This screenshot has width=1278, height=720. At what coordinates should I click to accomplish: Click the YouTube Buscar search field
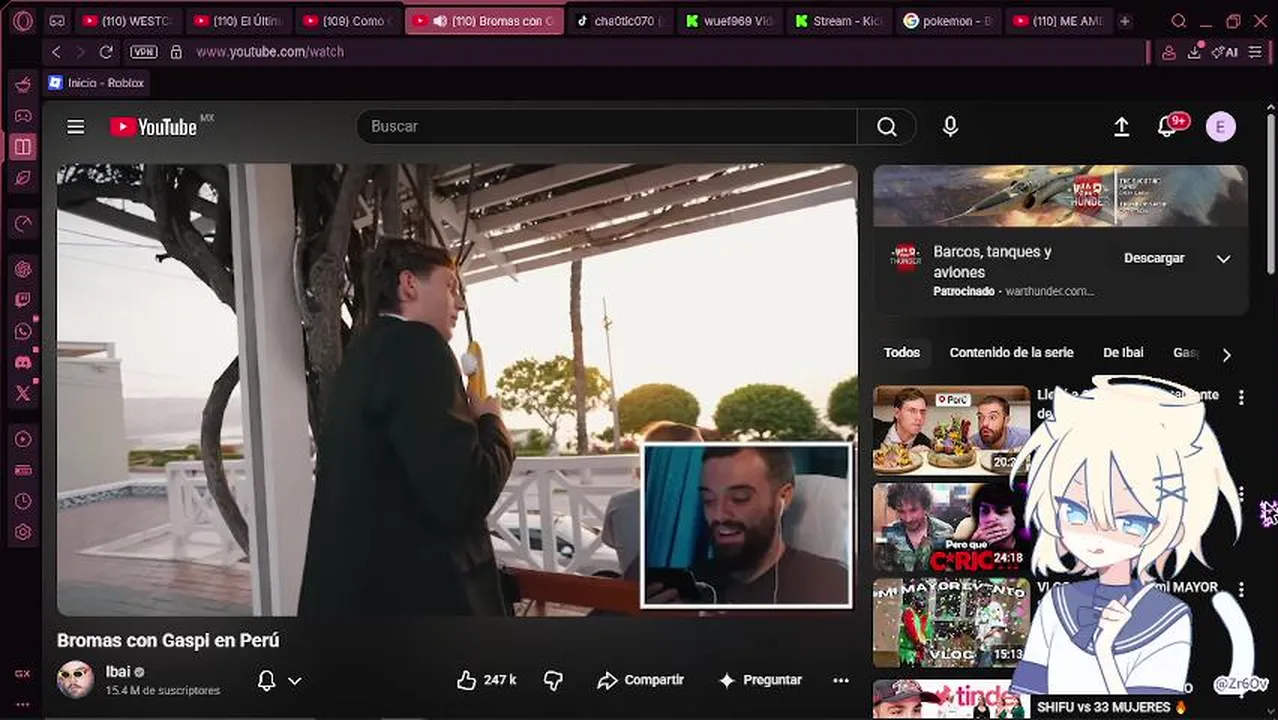607,126
